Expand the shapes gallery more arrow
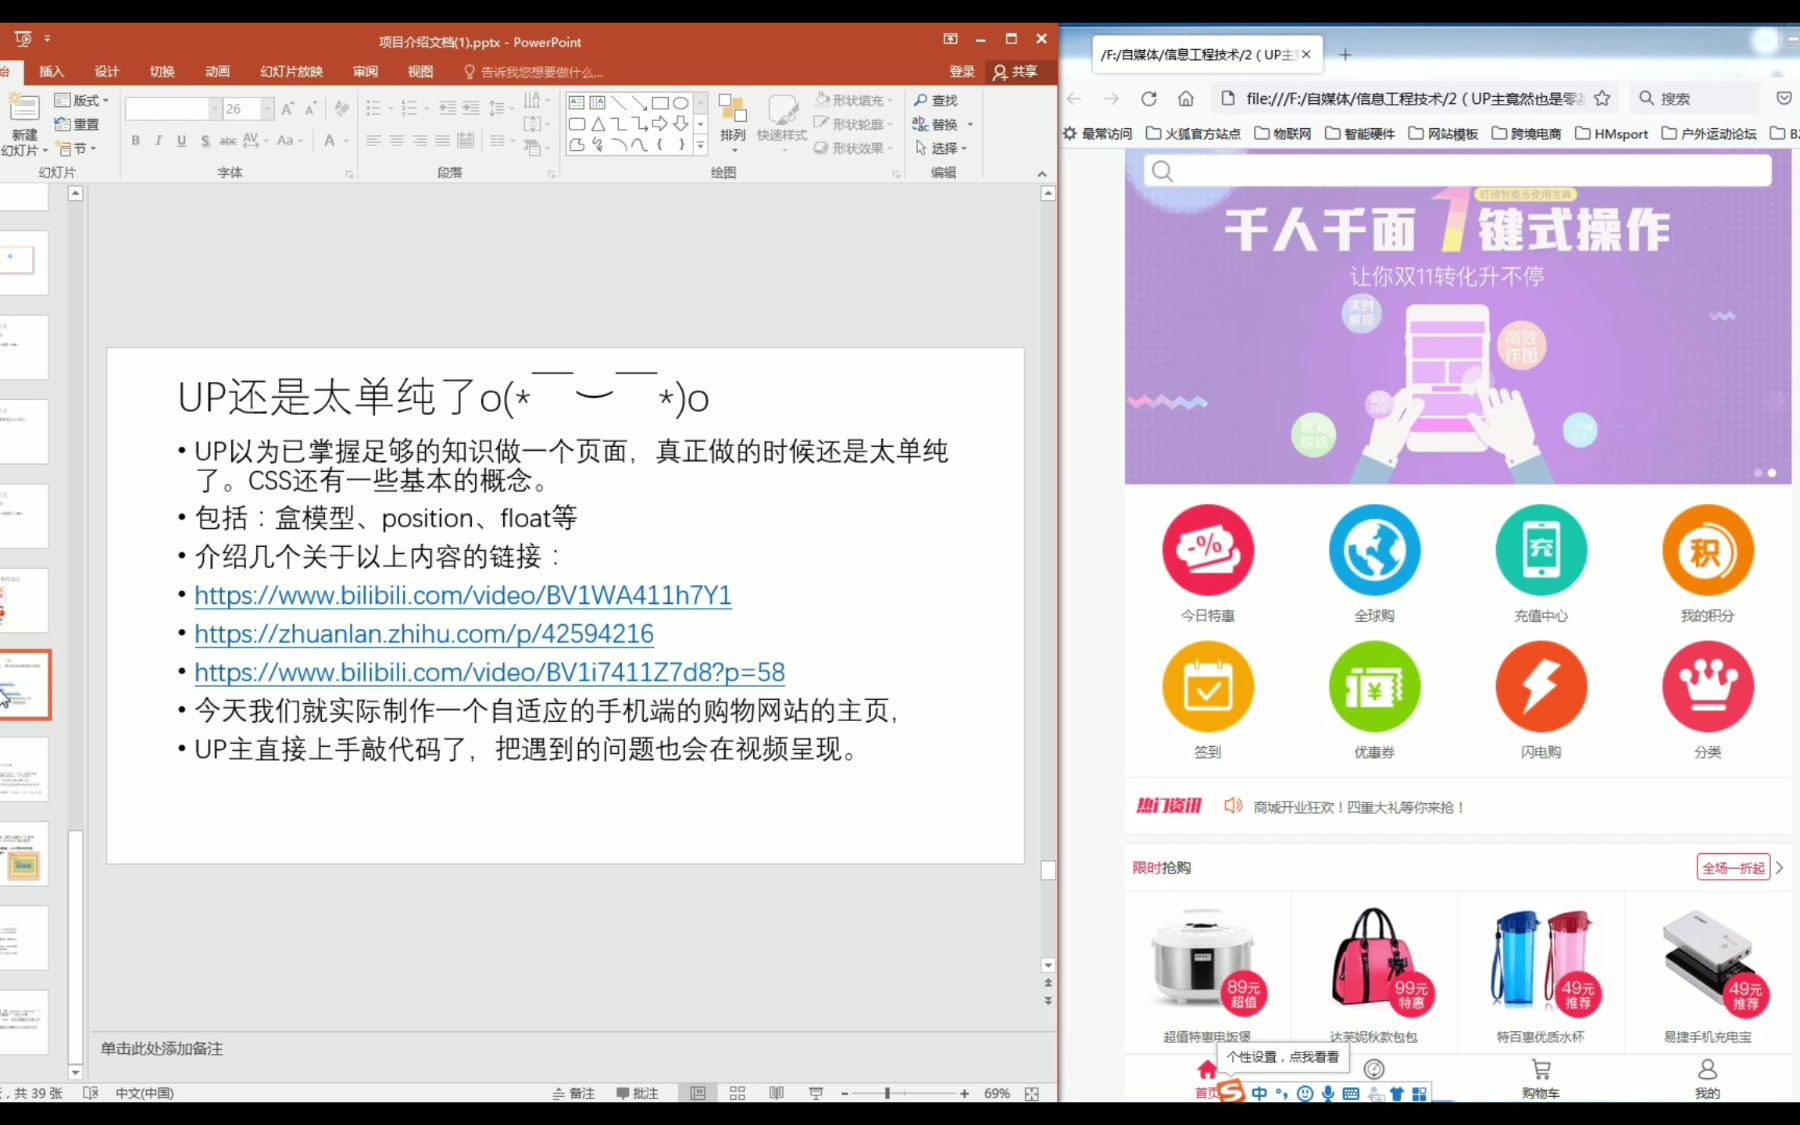Image resolution: width=1800 pixels, height=1125 pixels. point(700,146)
